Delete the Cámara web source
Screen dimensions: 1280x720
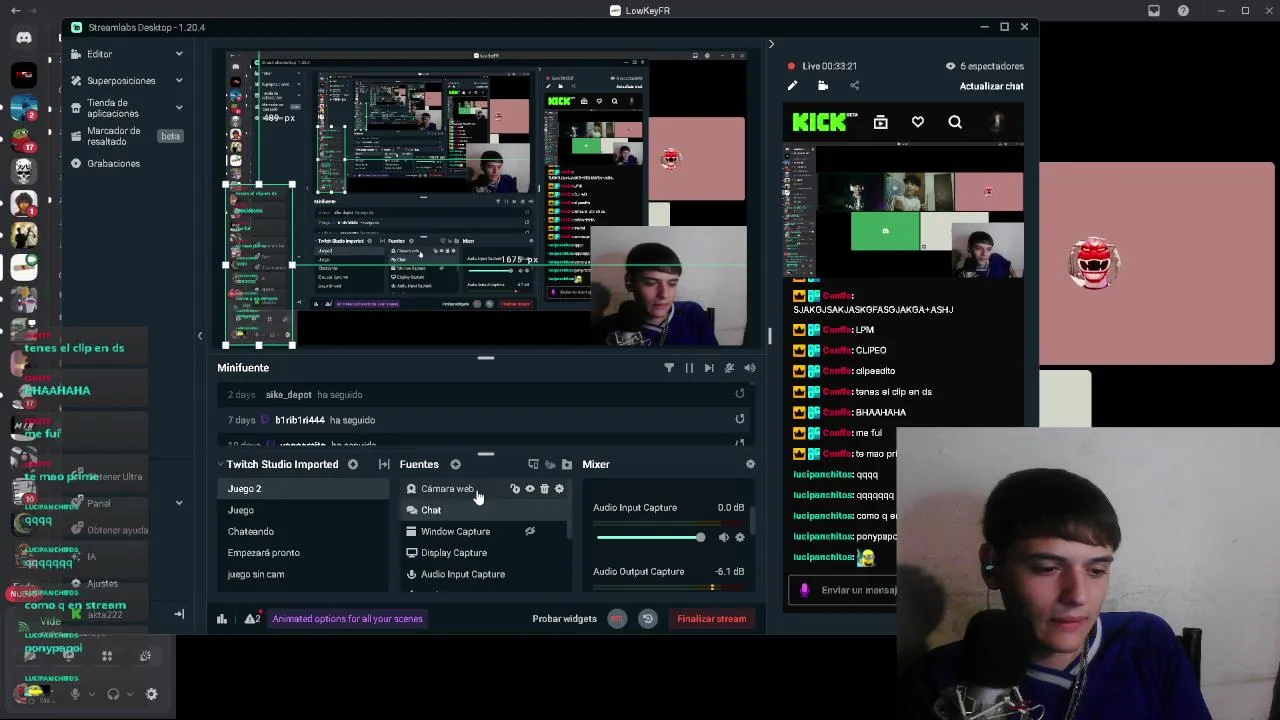[x=544, y=489]
